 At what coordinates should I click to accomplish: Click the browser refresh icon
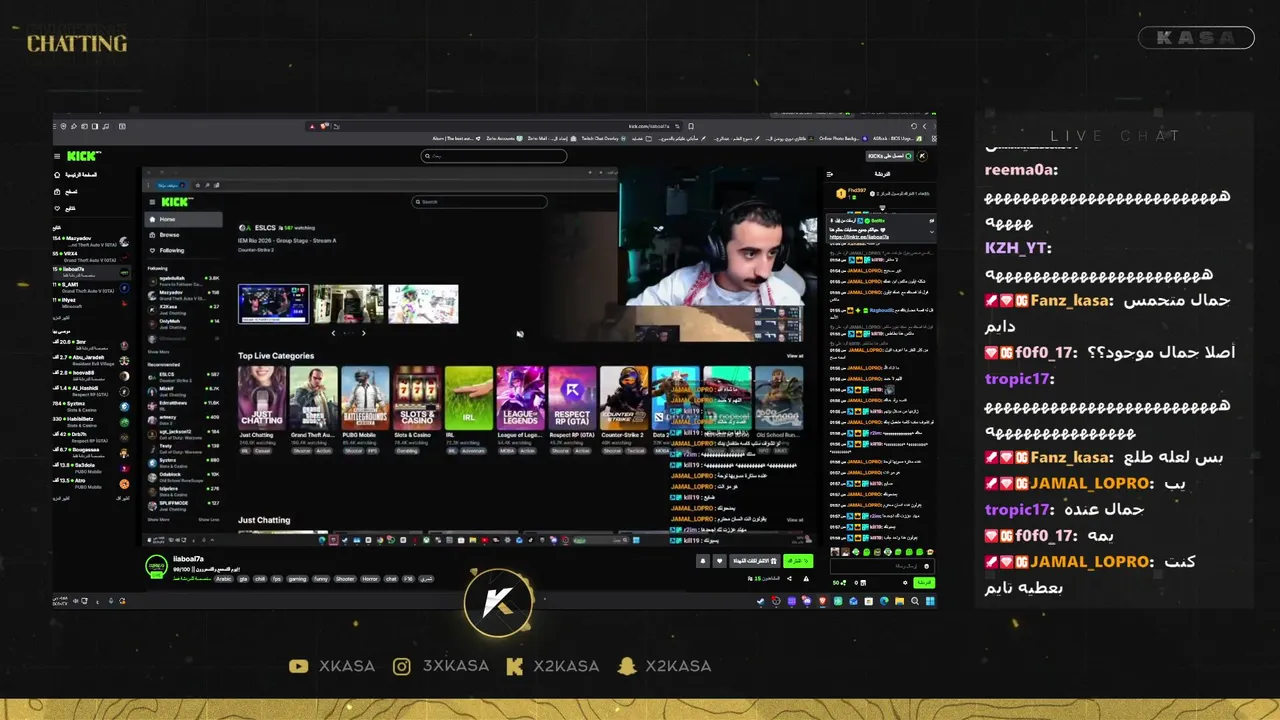pyautogui.click(x=914, y=126)
